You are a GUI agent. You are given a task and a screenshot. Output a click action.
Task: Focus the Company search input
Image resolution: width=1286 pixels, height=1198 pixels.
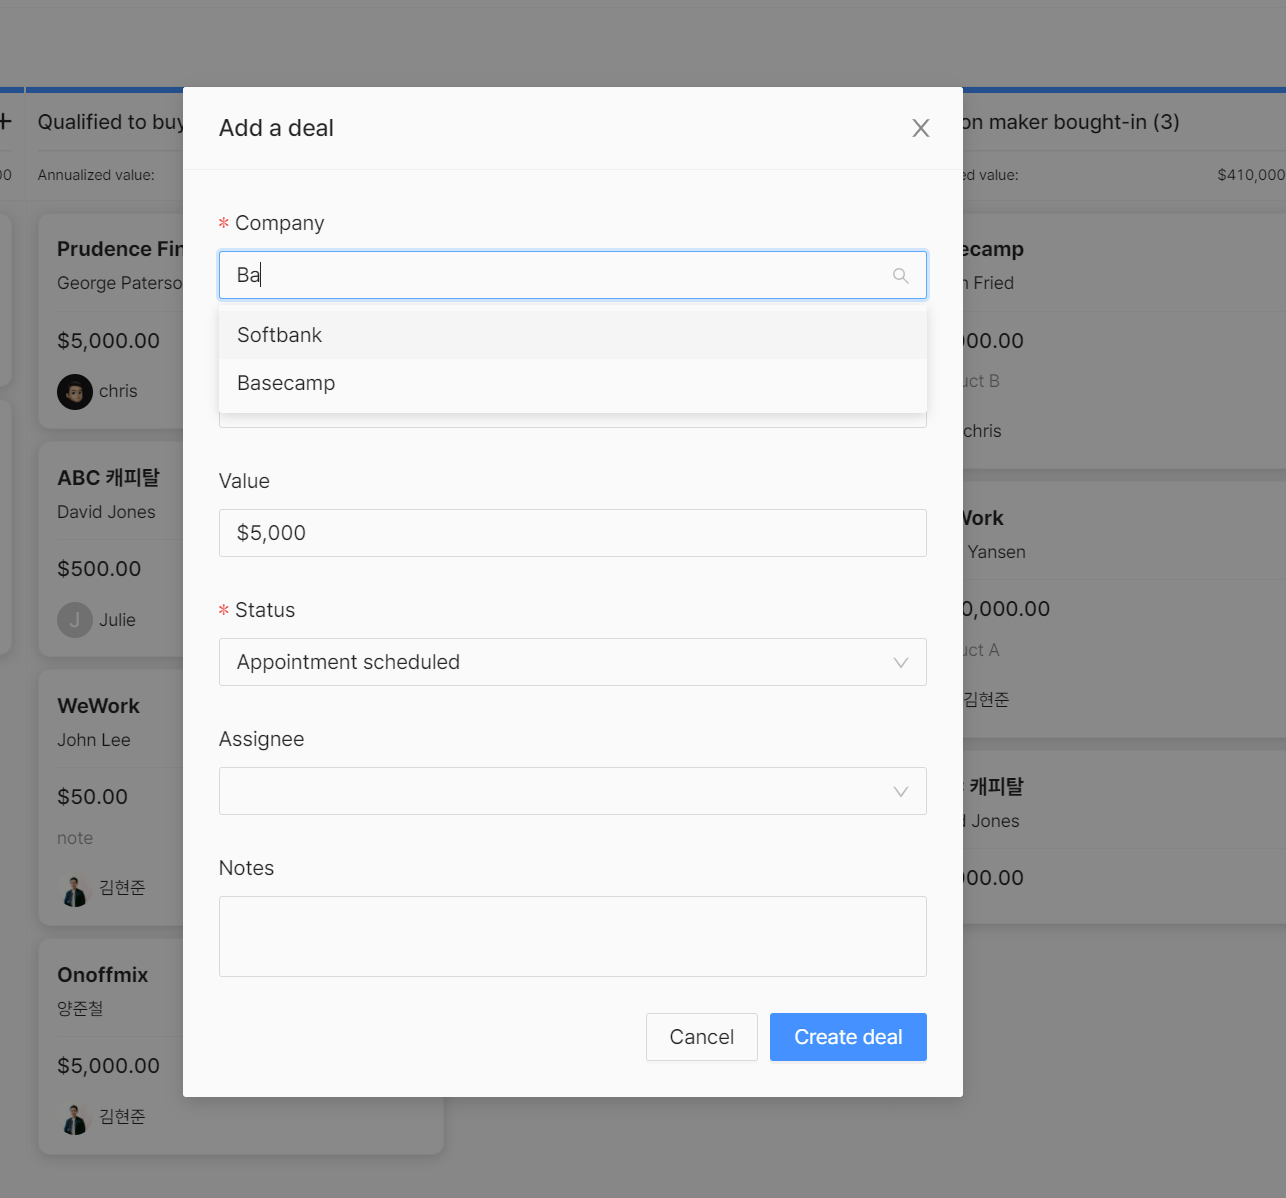[x=573, y=275]
